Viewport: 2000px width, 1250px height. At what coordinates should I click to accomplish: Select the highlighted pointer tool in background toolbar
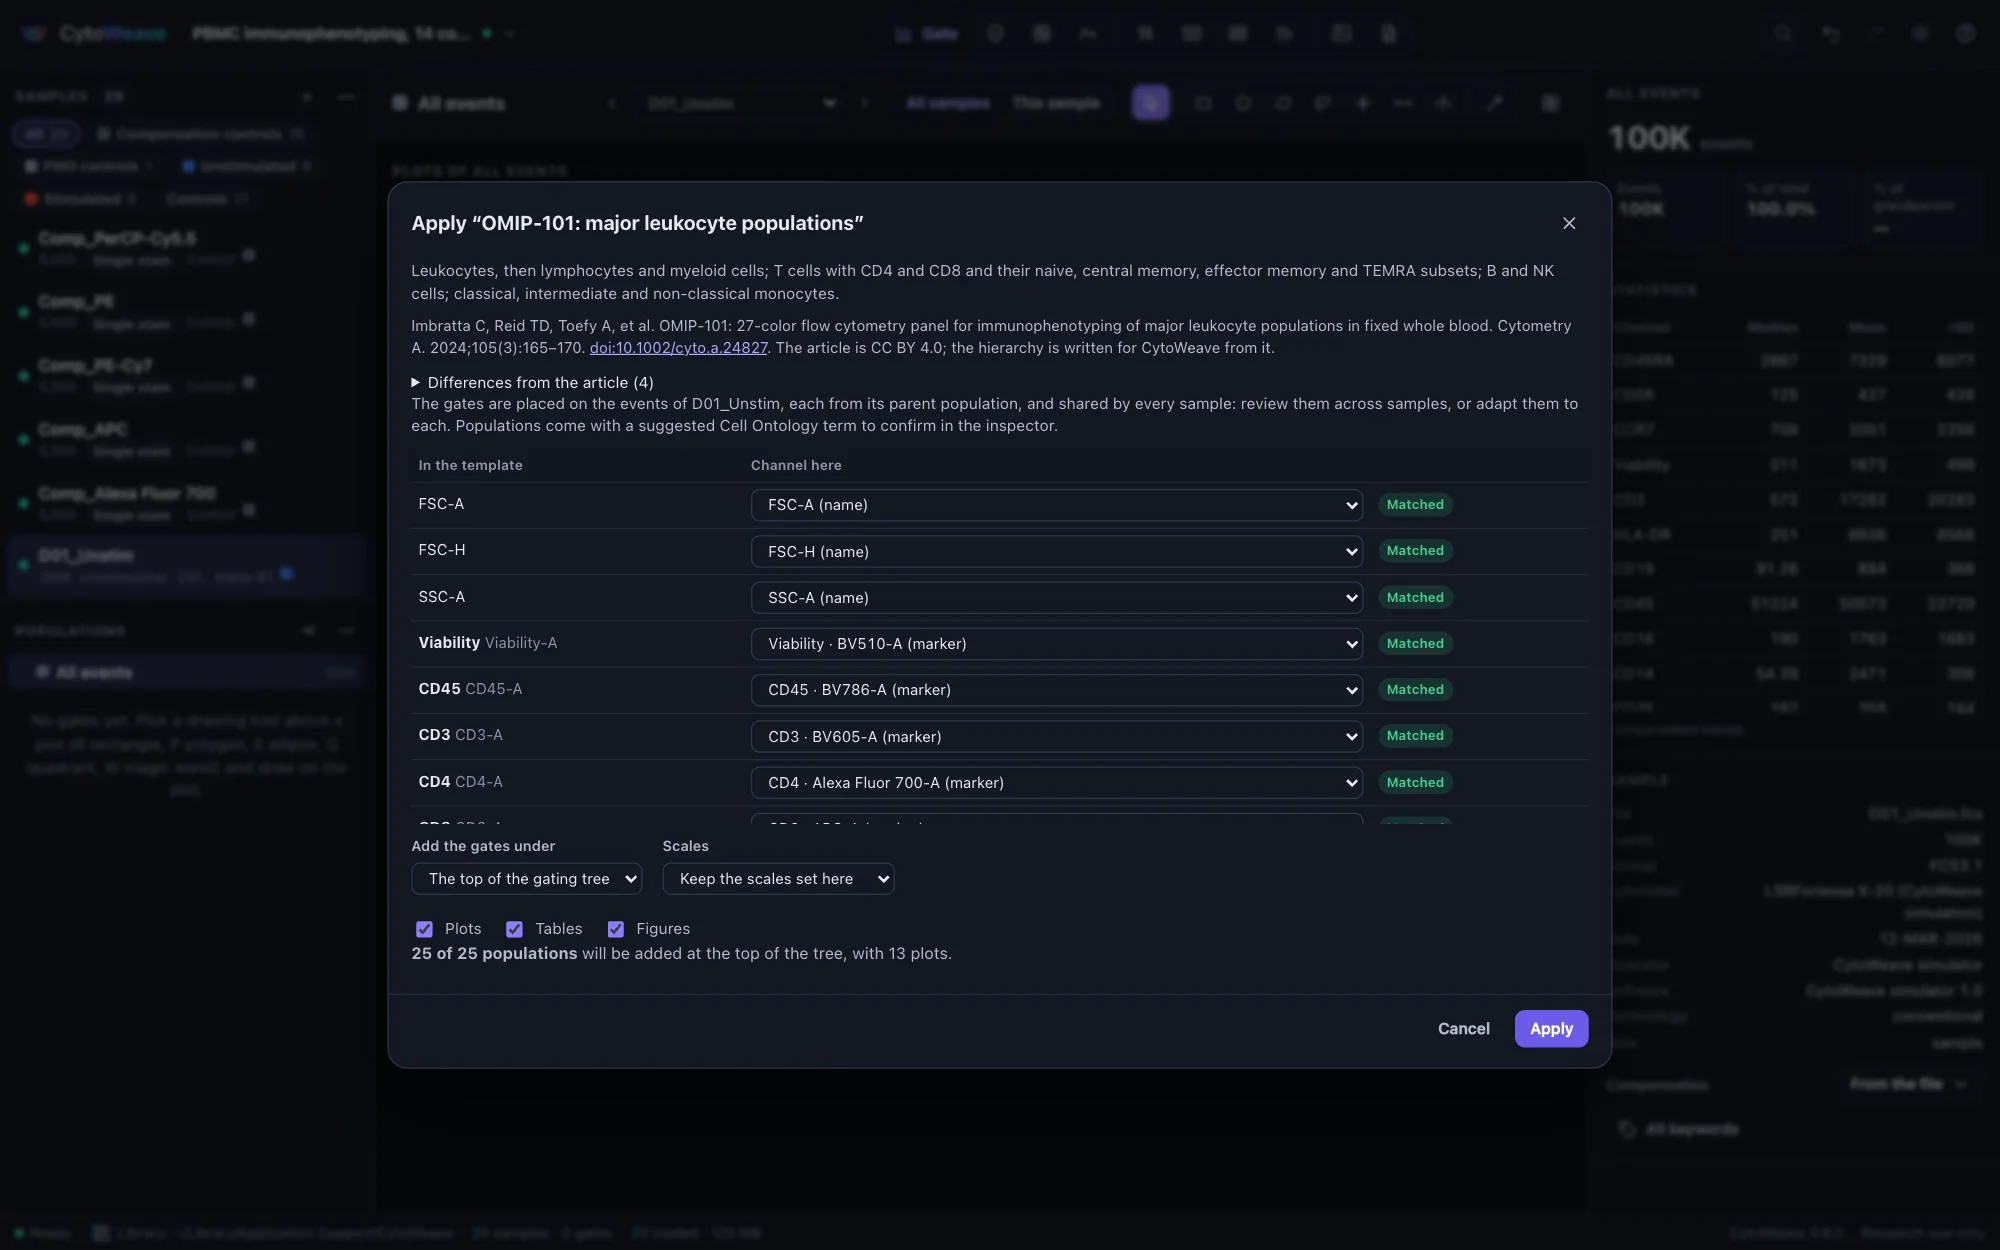[x=1151, y=103]
